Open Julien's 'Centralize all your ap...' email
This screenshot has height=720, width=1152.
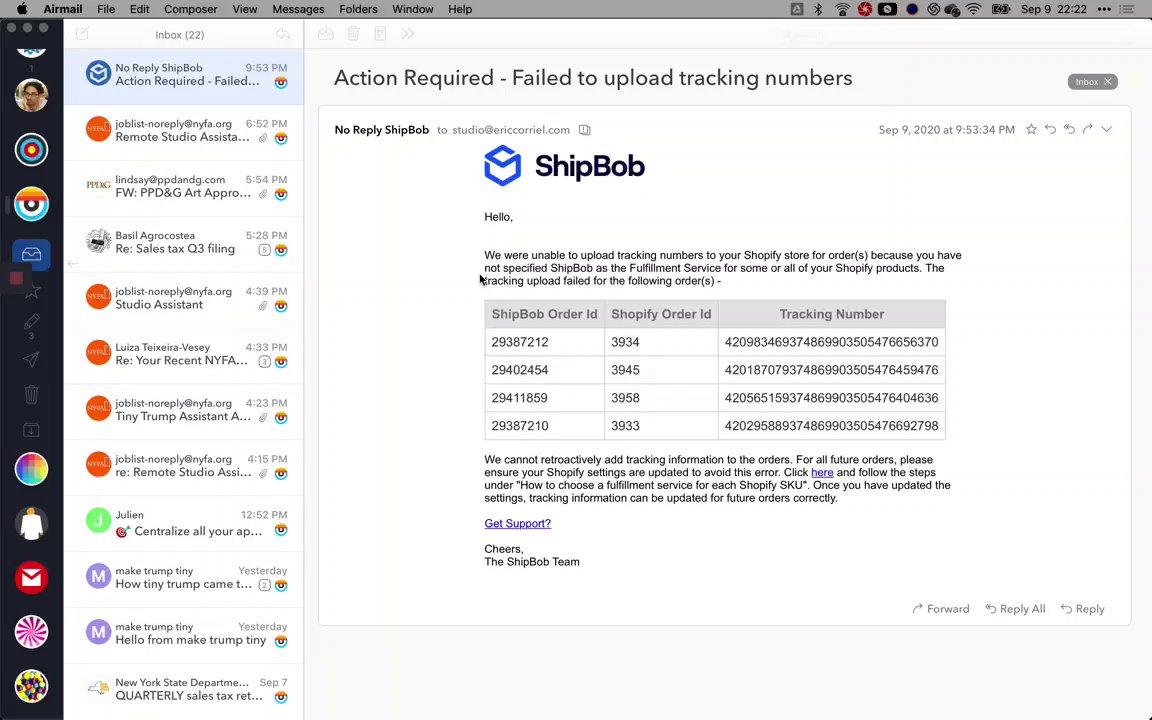point(184,522)
